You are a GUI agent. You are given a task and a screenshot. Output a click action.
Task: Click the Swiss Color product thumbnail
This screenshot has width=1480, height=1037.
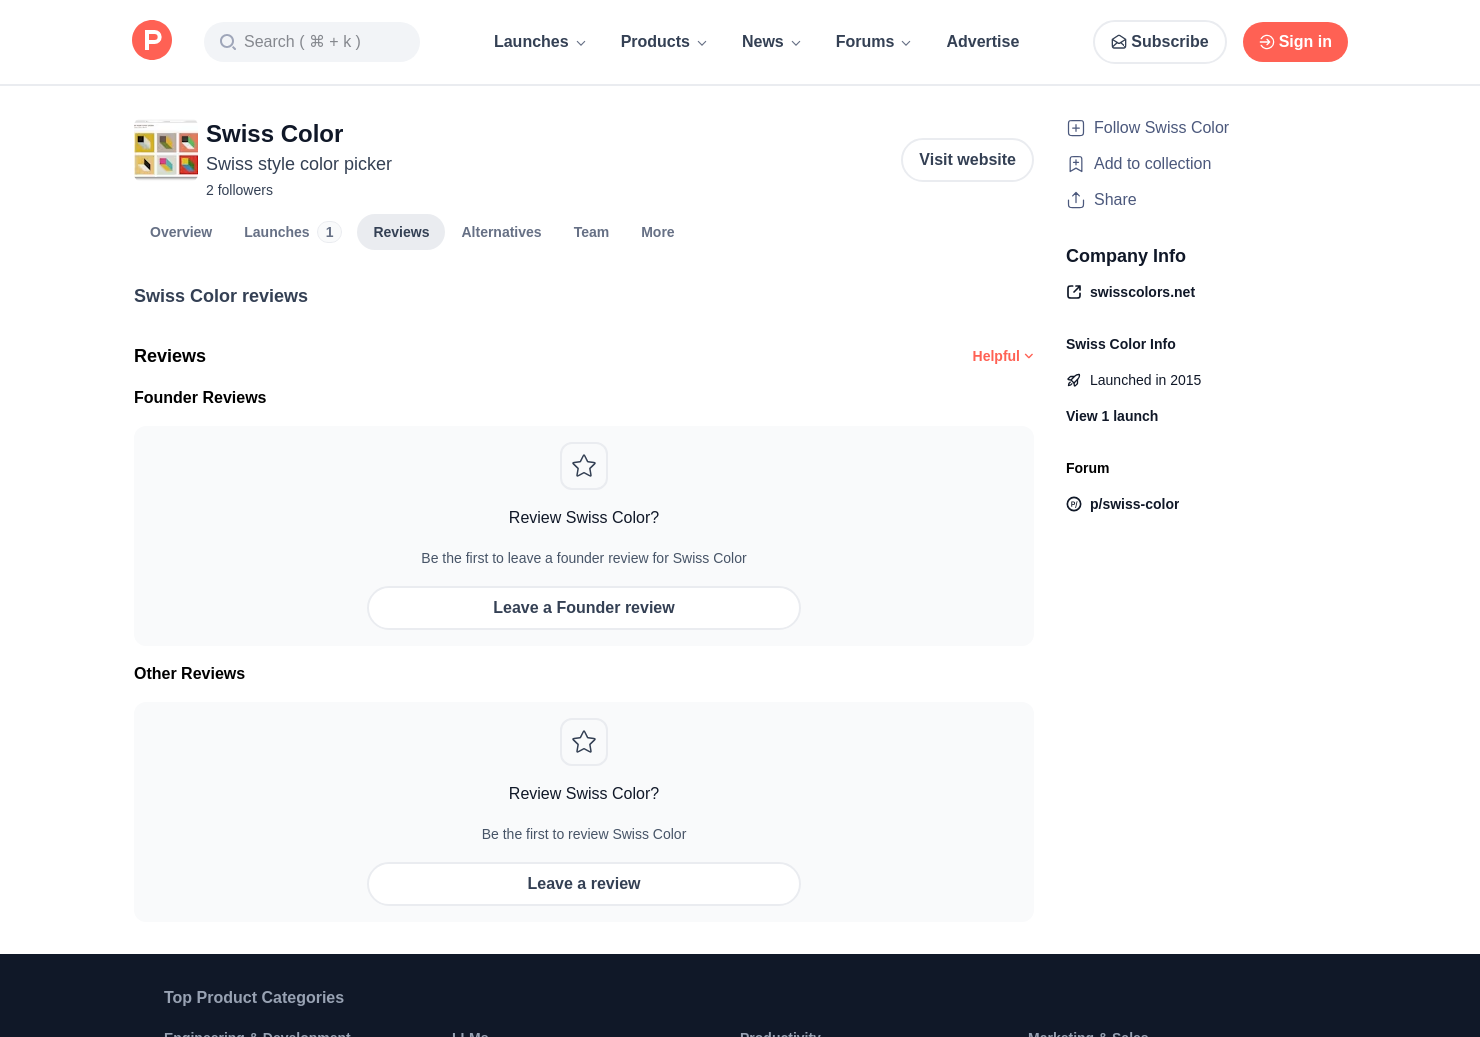pos(166,150)
